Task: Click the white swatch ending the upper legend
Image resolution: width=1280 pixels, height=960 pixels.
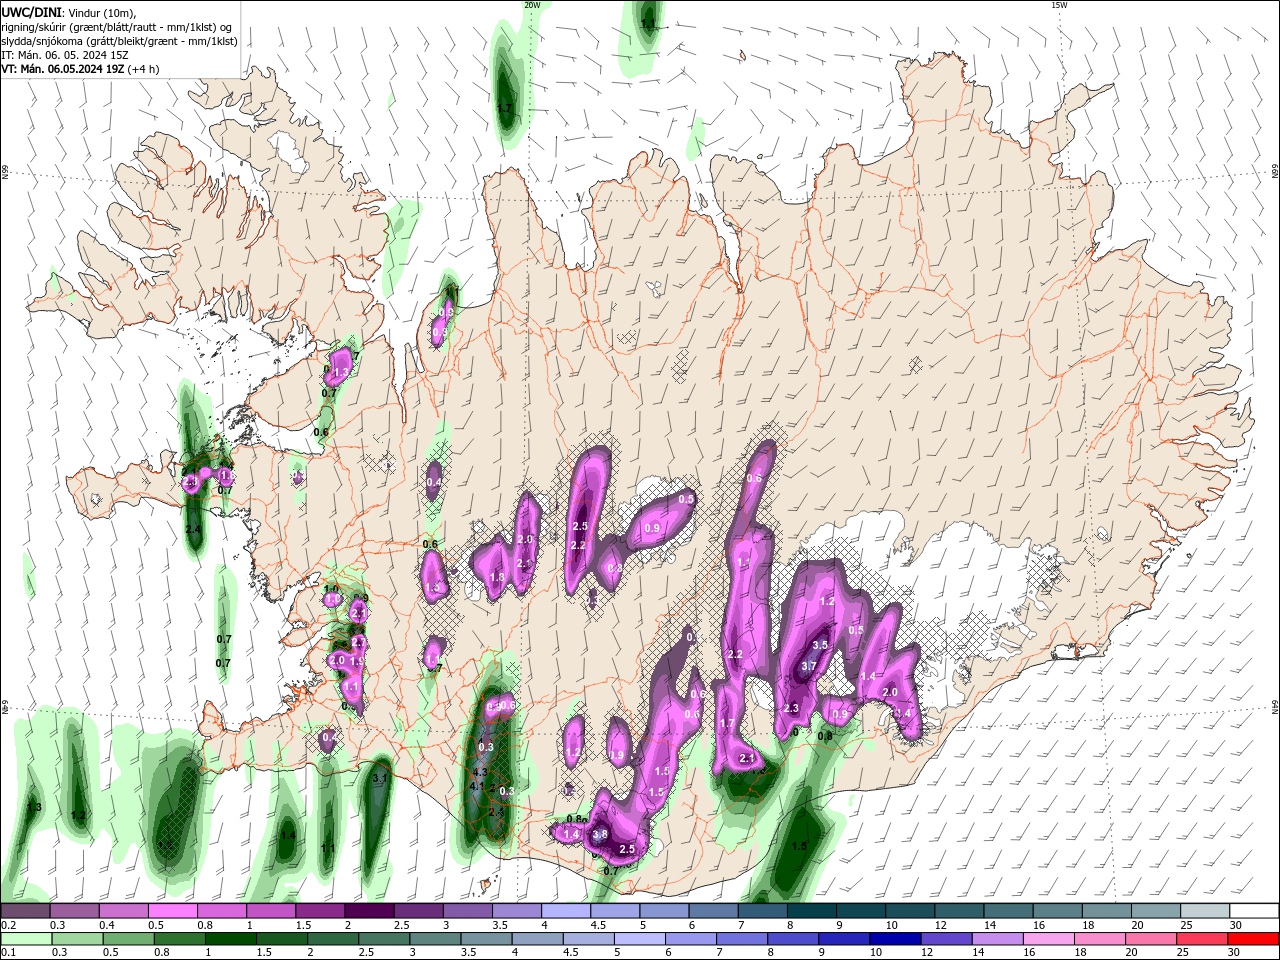Action: coord(1253,912)
